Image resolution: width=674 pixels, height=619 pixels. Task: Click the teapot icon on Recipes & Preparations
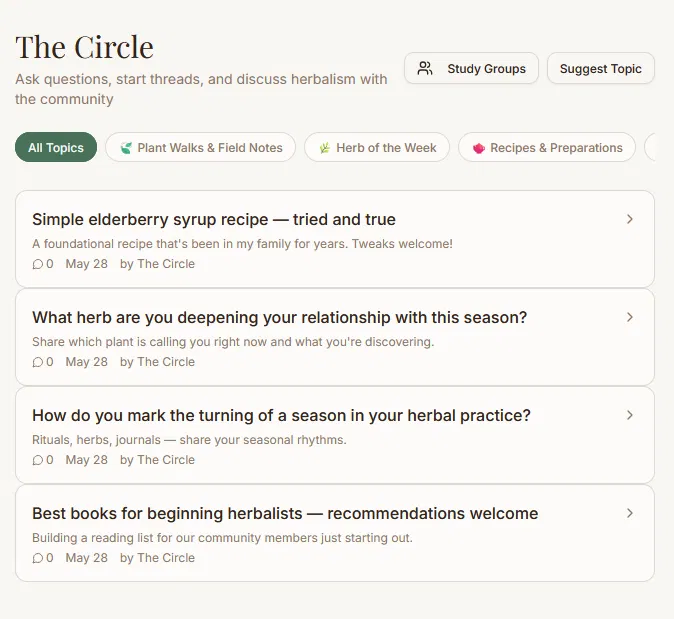point(479,148)
